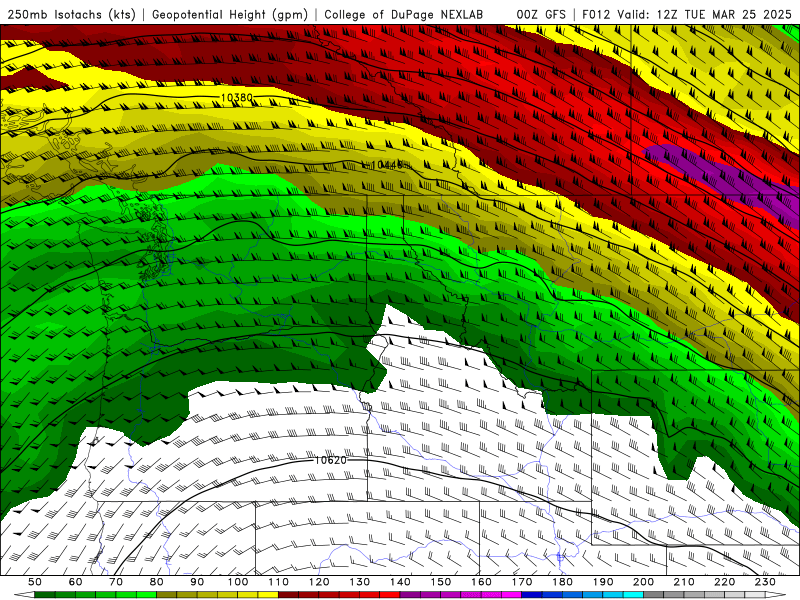Click the 10440 height contour label
The width and height of the screenshot is (800, 600).
[386, 165]
